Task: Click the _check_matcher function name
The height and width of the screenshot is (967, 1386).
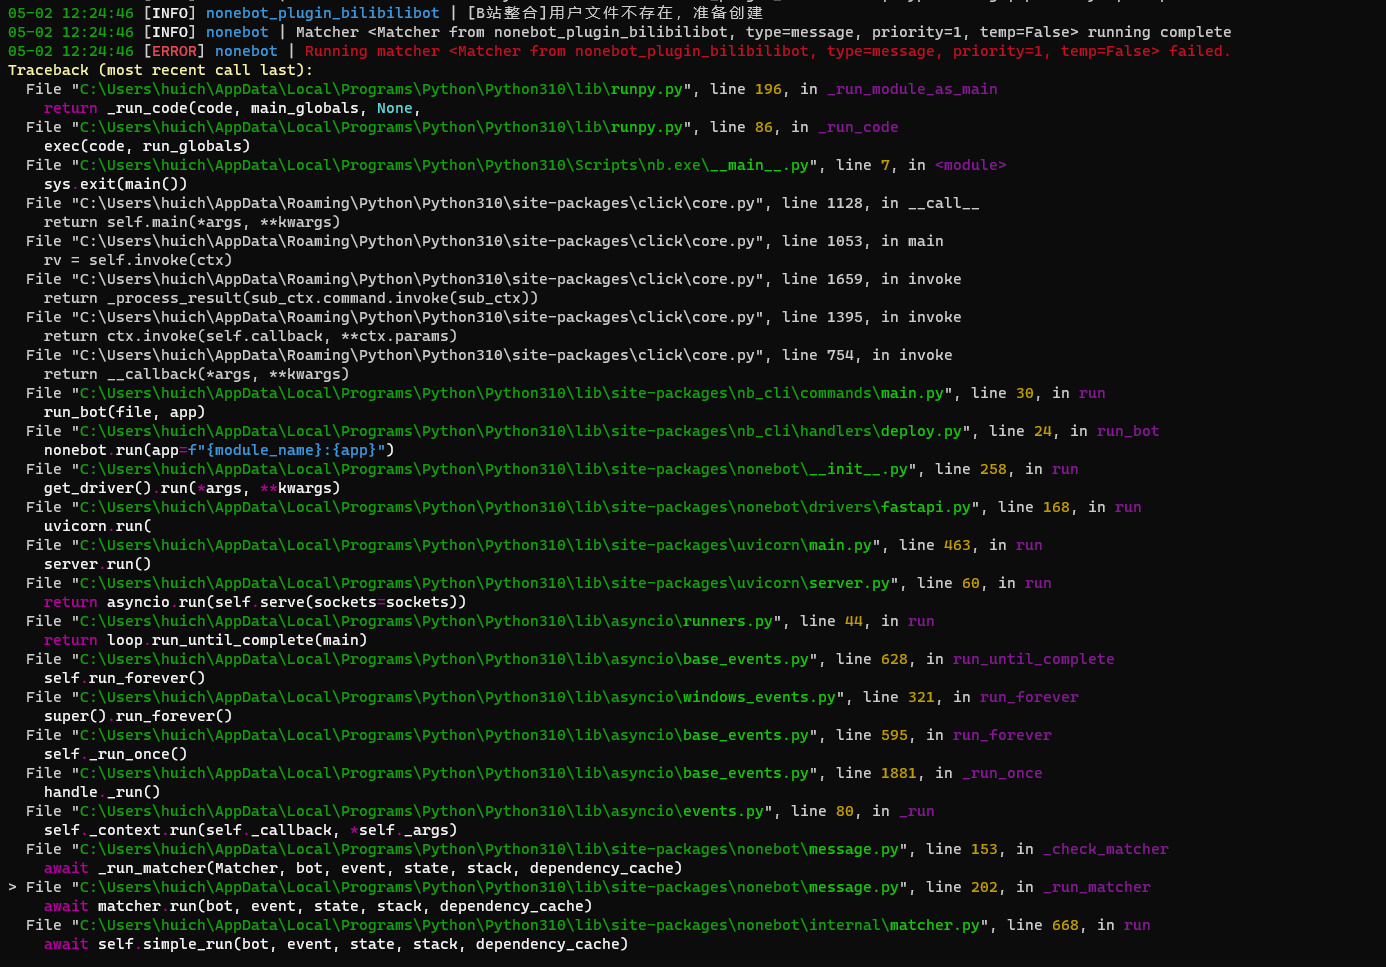Action: (x=1105, y=849)
